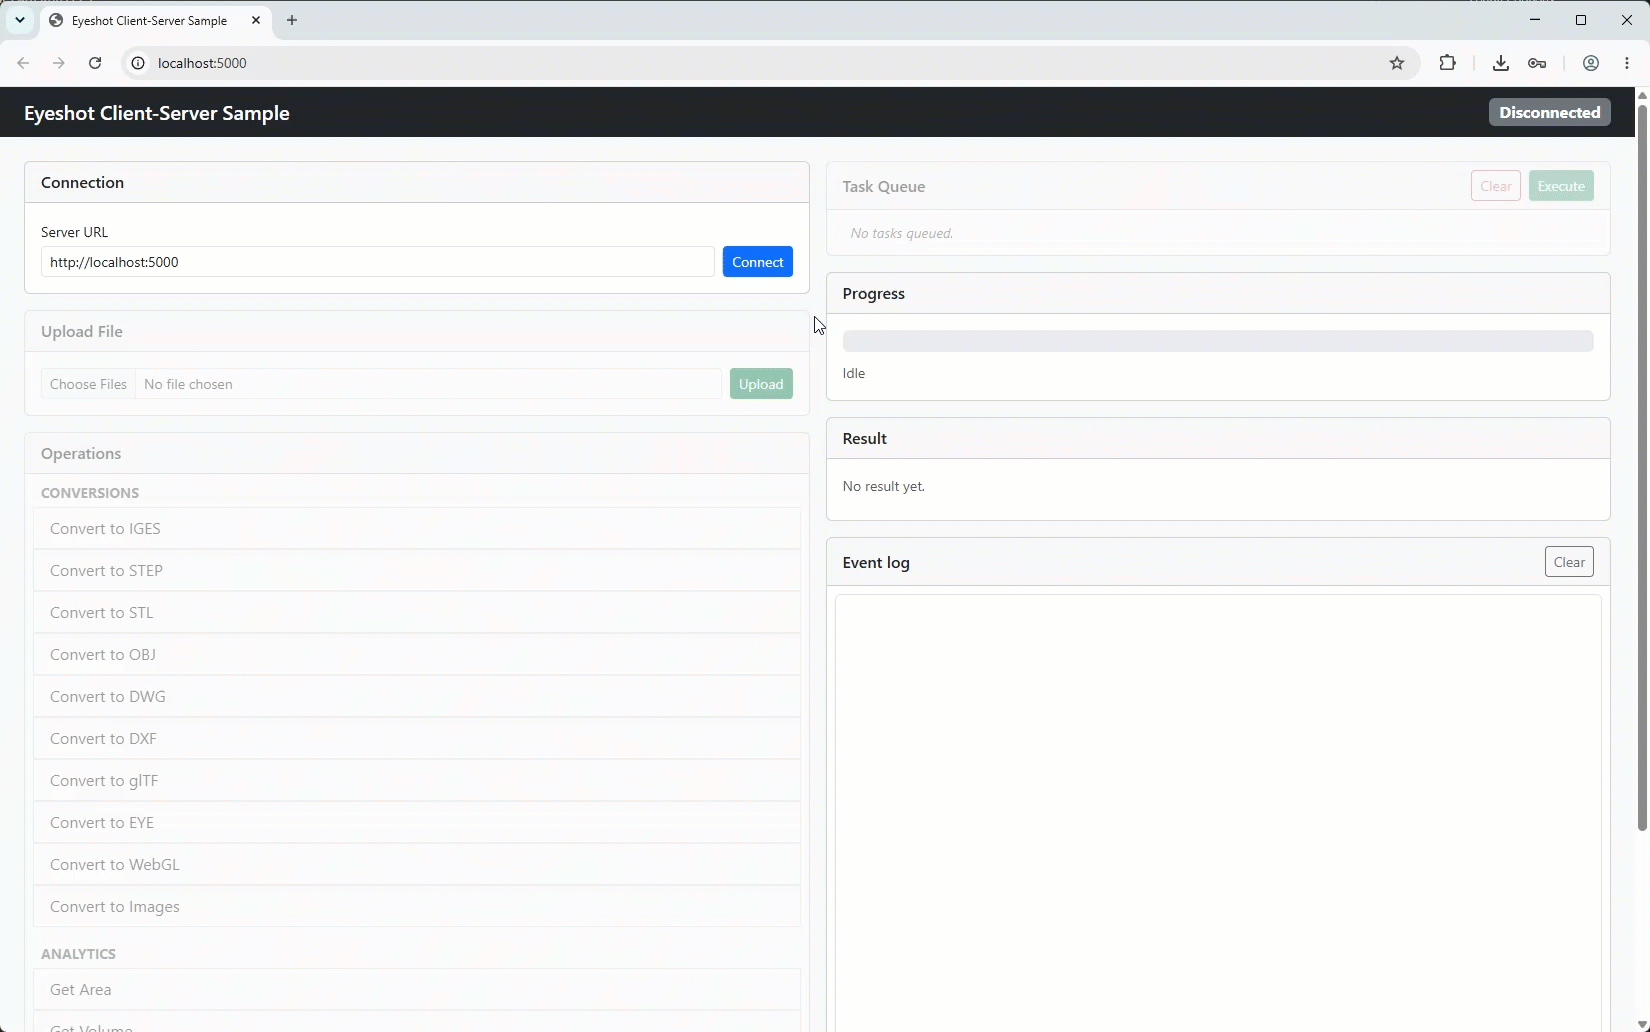Viewport: 1650px width, 1032px height.
Task: Click the Disconnected status badge
Action: coord(1549,112)
